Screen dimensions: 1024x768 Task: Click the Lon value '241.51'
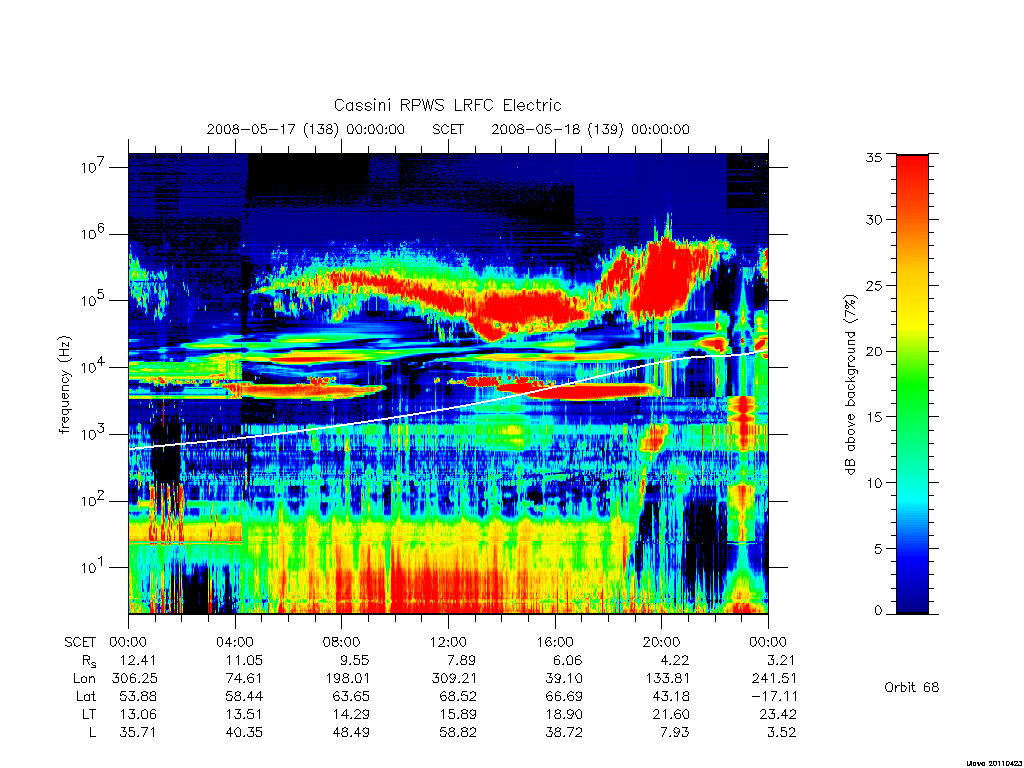pos(774,679)
